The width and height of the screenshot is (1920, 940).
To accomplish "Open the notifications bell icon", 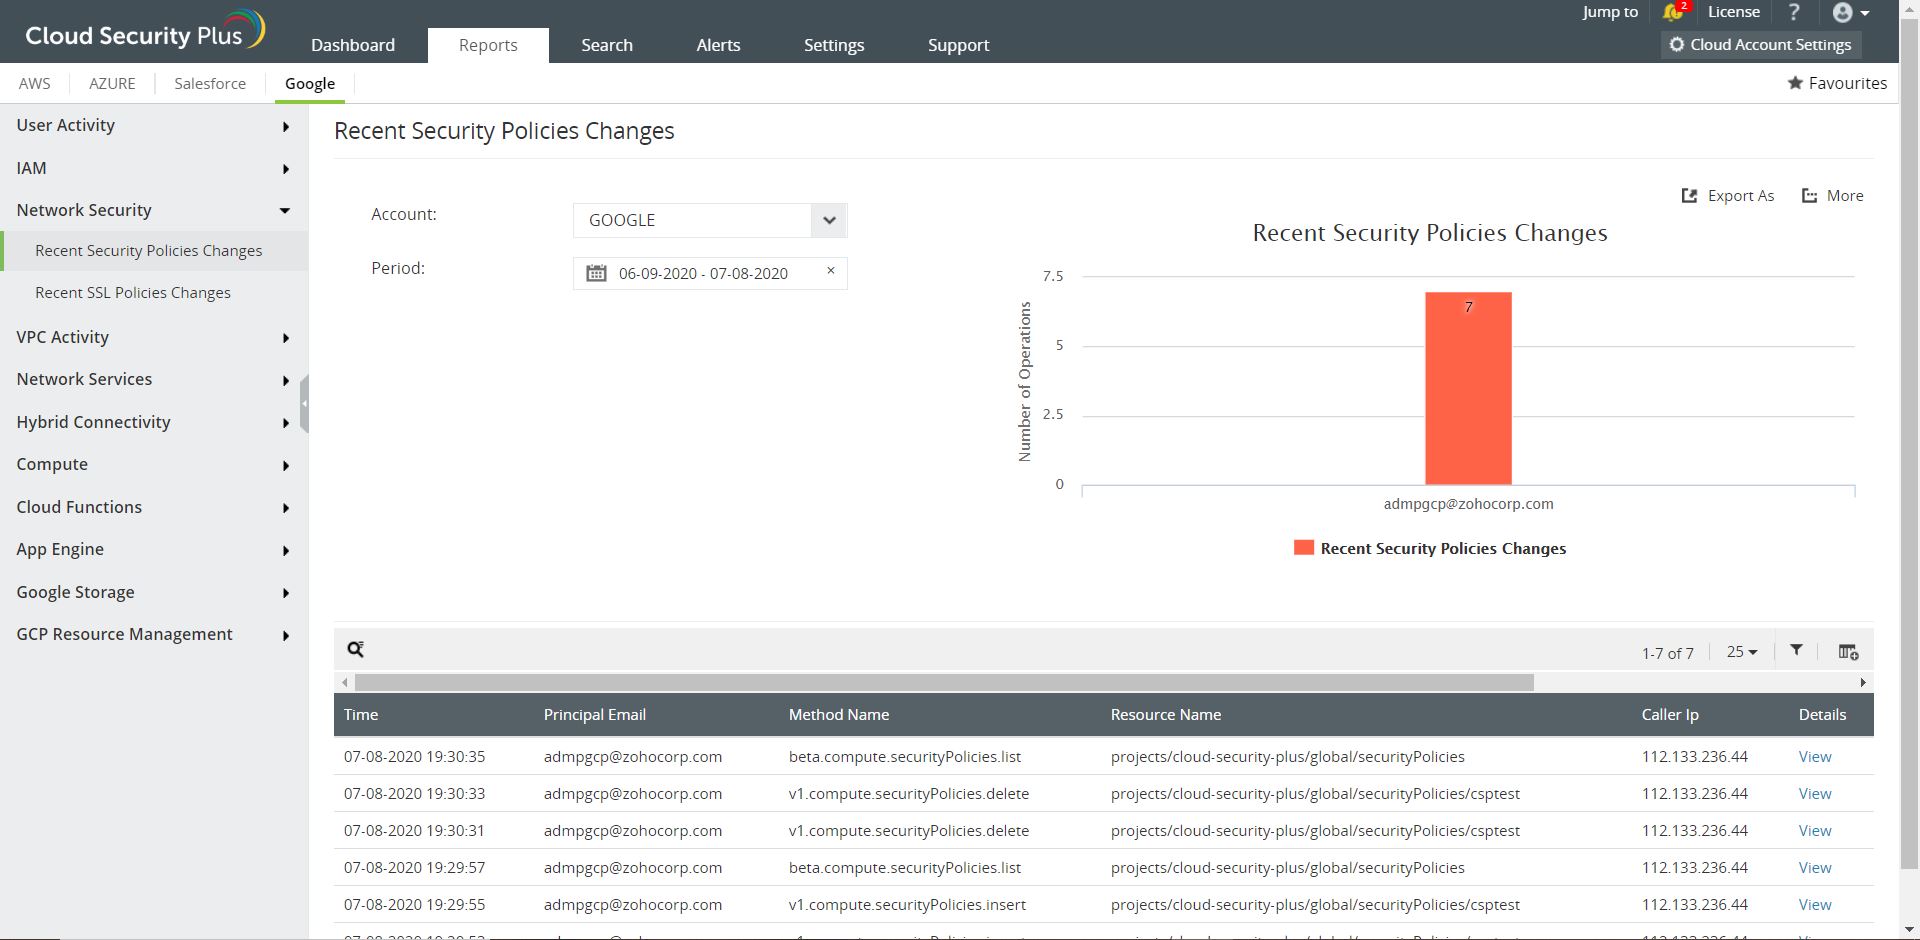I will (1674, 12).
